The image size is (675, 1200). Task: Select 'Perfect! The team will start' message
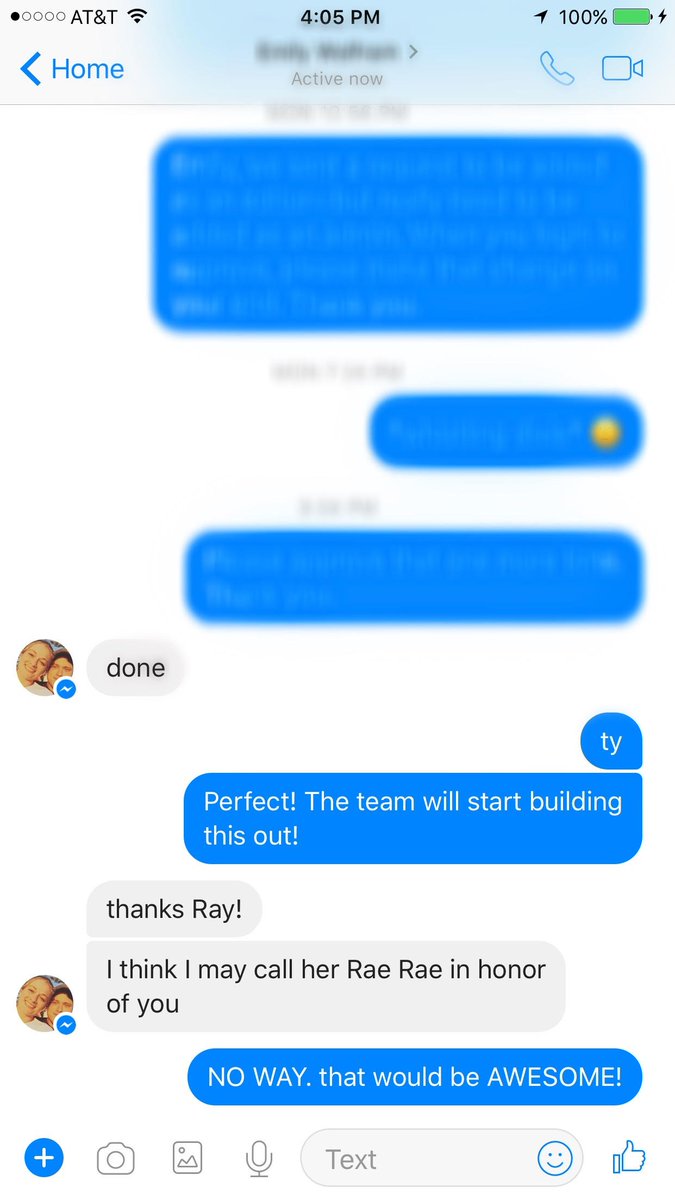[x=413, y=818]
